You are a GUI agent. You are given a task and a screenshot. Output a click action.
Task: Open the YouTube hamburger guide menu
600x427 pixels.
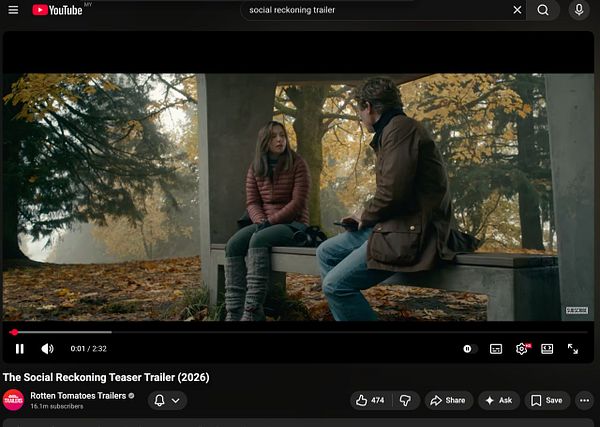13,10
